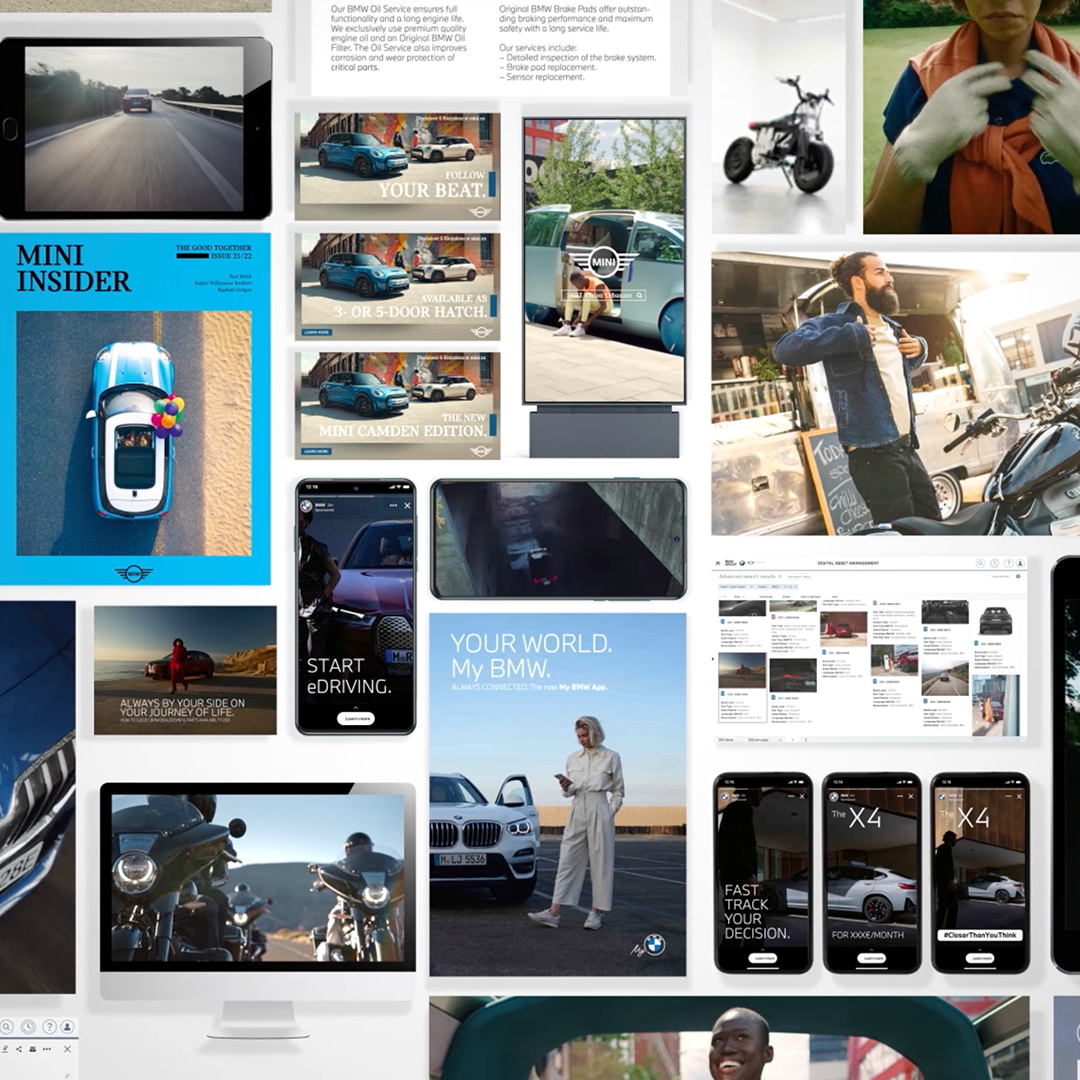Close the #CloserThanYouThink X4 story
This screenshot has width=1080, height=1080.
(x=1019, y=796)
